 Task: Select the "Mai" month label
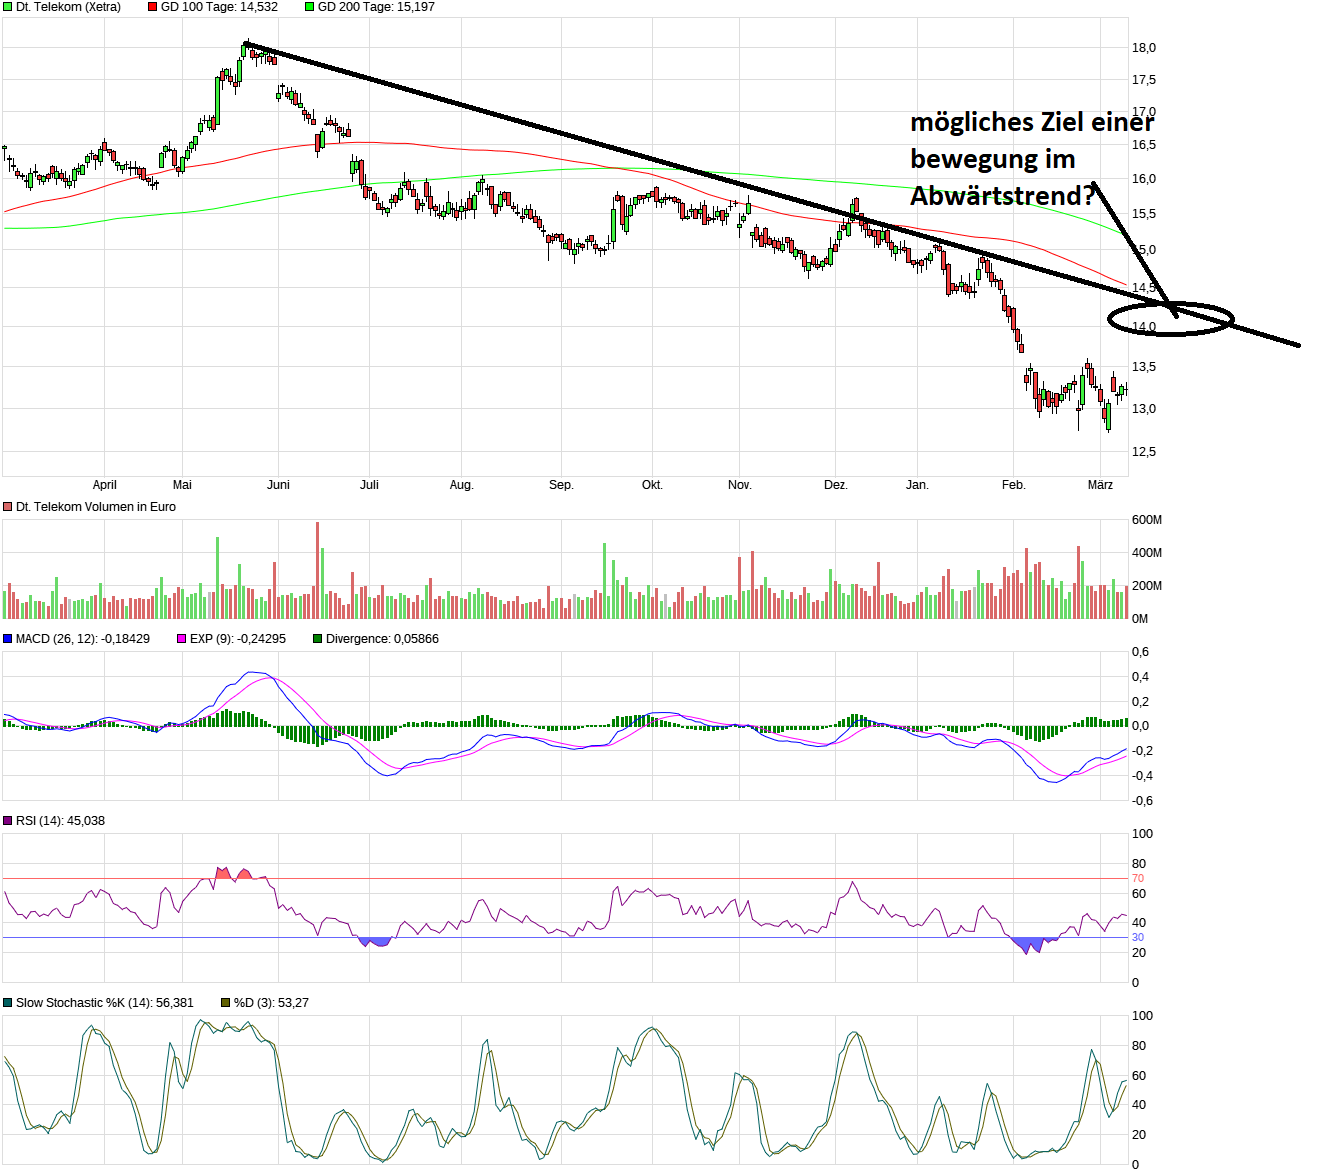click(x=182, y=485)
